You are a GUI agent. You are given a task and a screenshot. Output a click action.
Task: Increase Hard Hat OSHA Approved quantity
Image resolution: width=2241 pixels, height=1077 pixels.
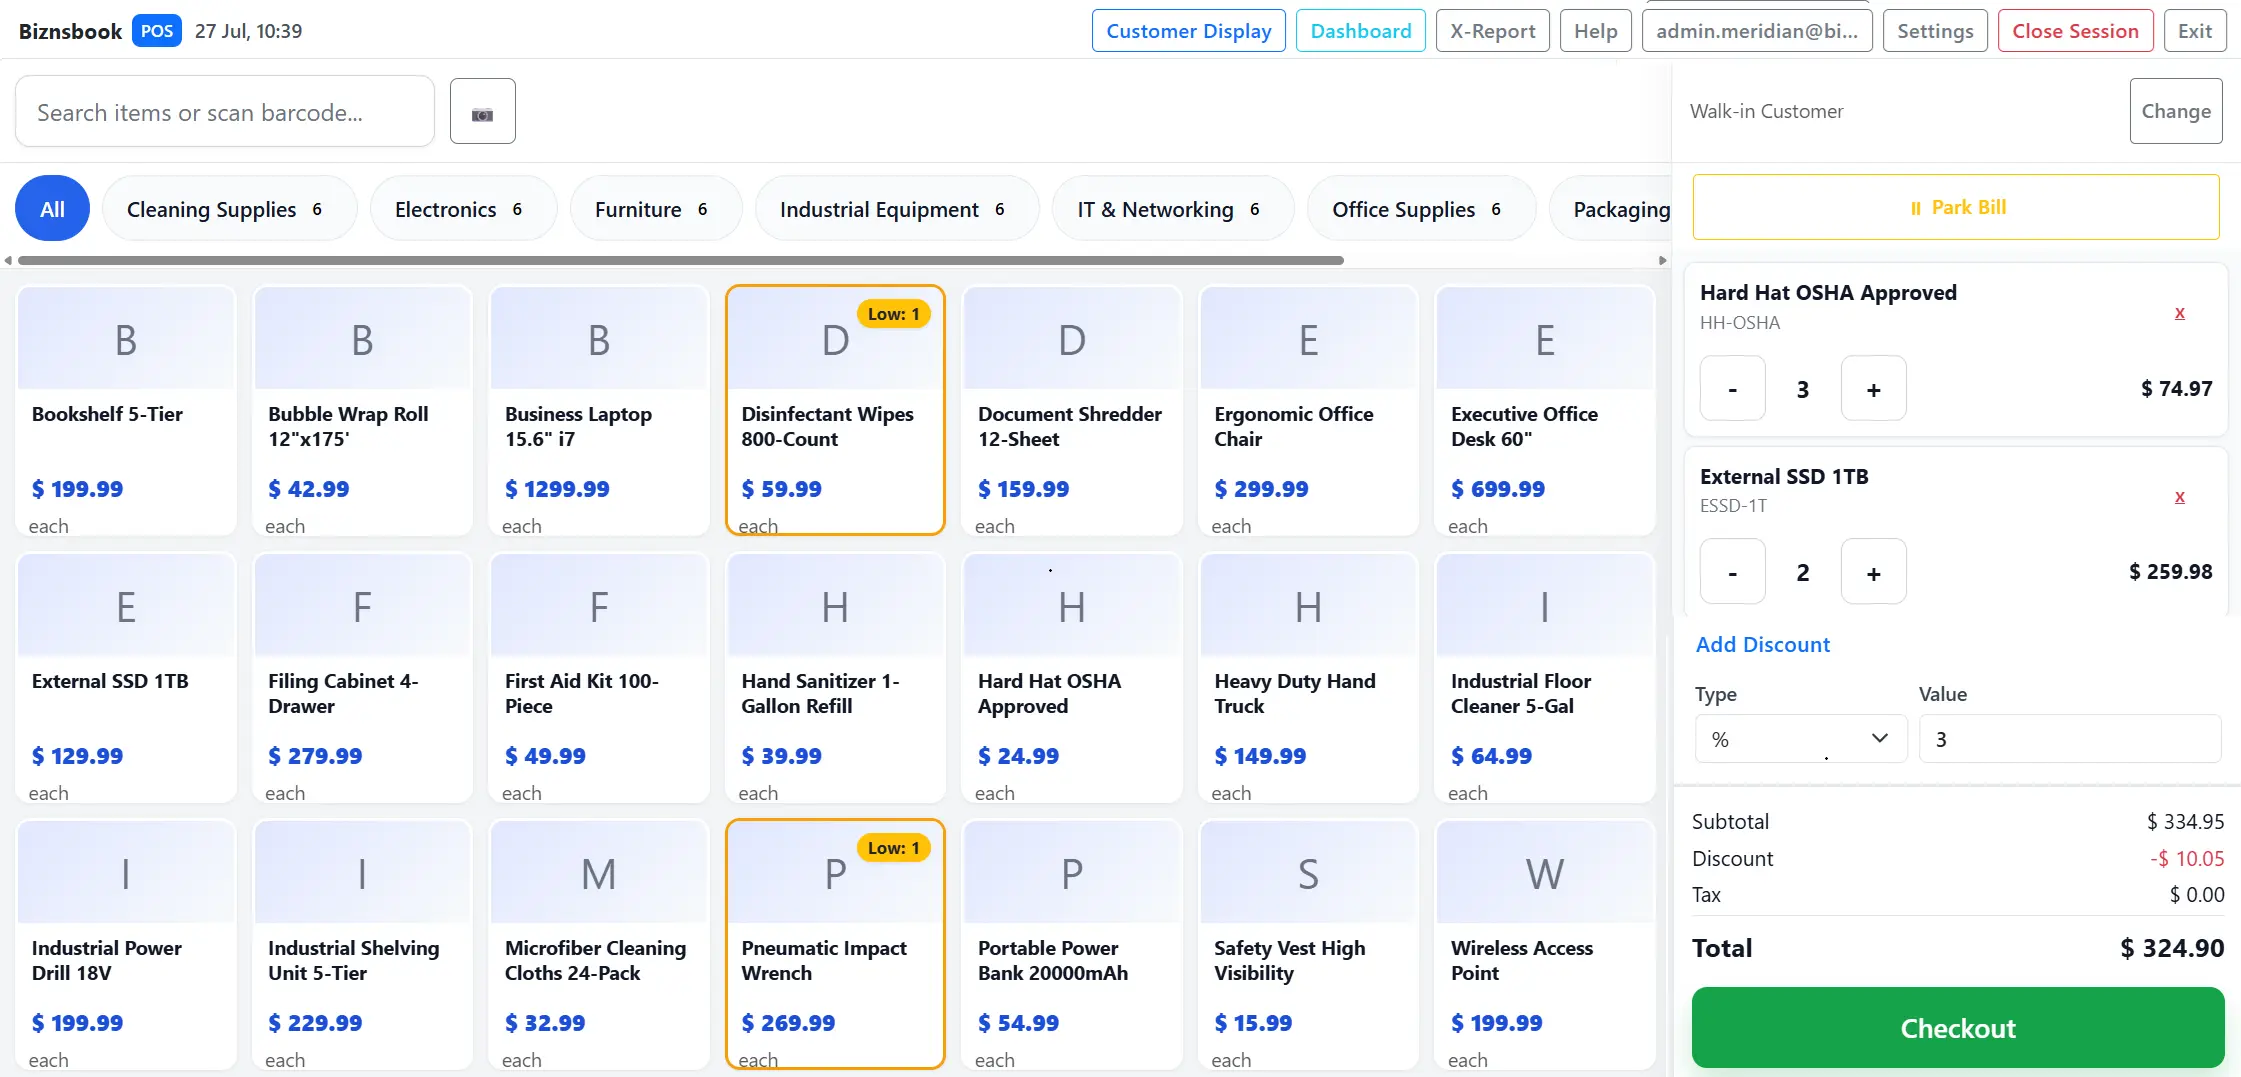pyautogui.click(x=1873, y=388)
